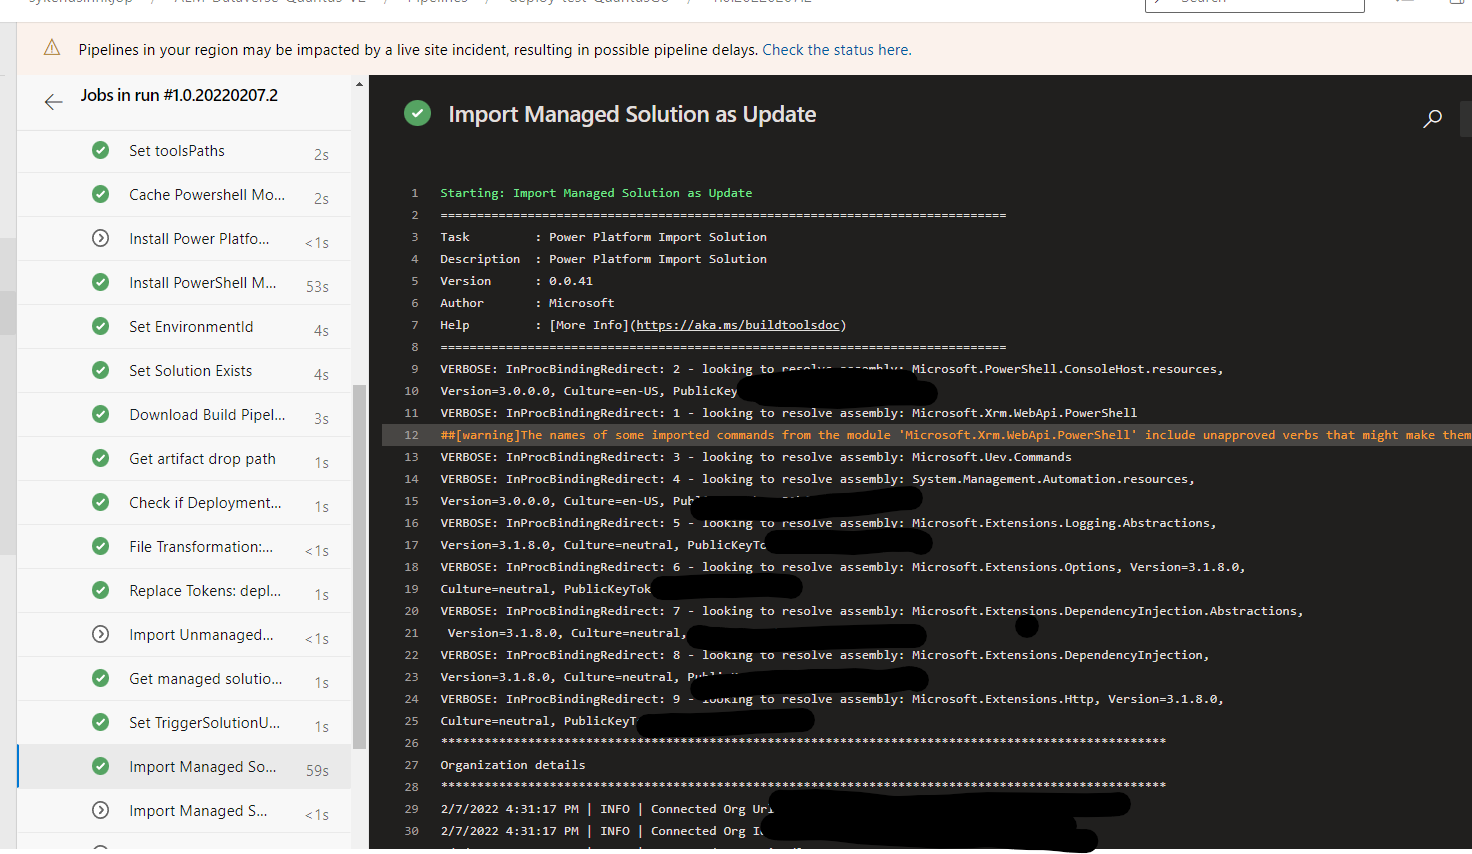This screenshot has height=854, width=1472.
Task: Click the green check beside Import Managed Solution header
Action: (x=417, y=113)
